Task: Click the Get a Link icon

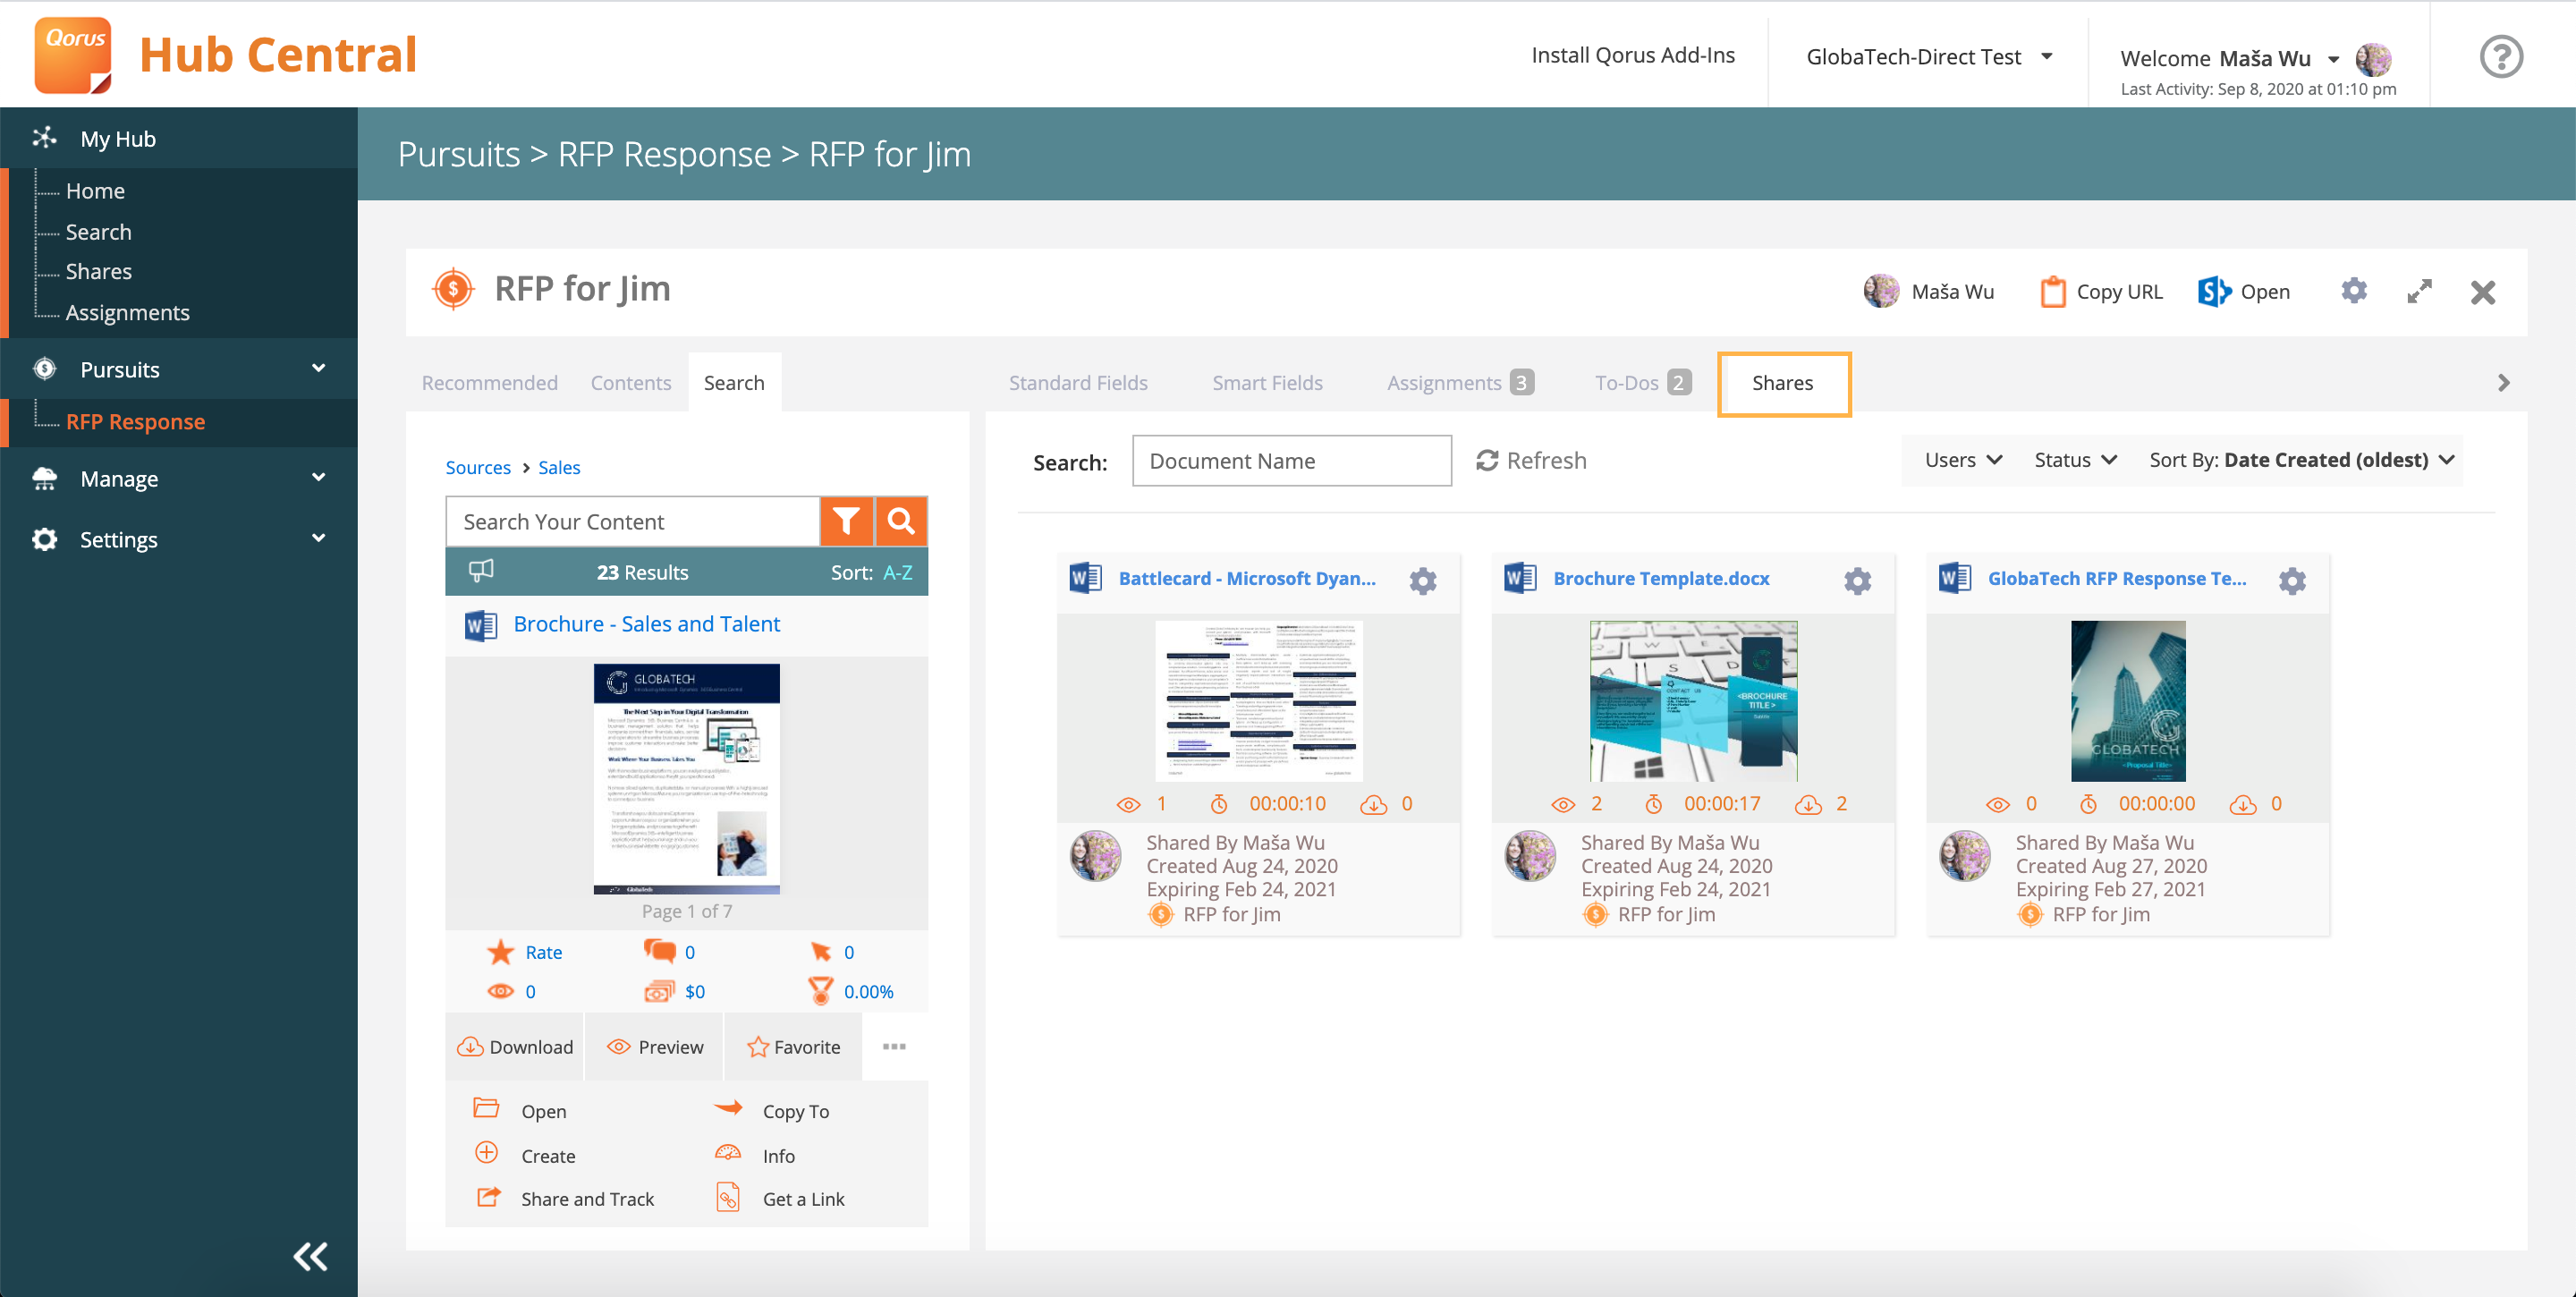Action: tap(728, 1197)
